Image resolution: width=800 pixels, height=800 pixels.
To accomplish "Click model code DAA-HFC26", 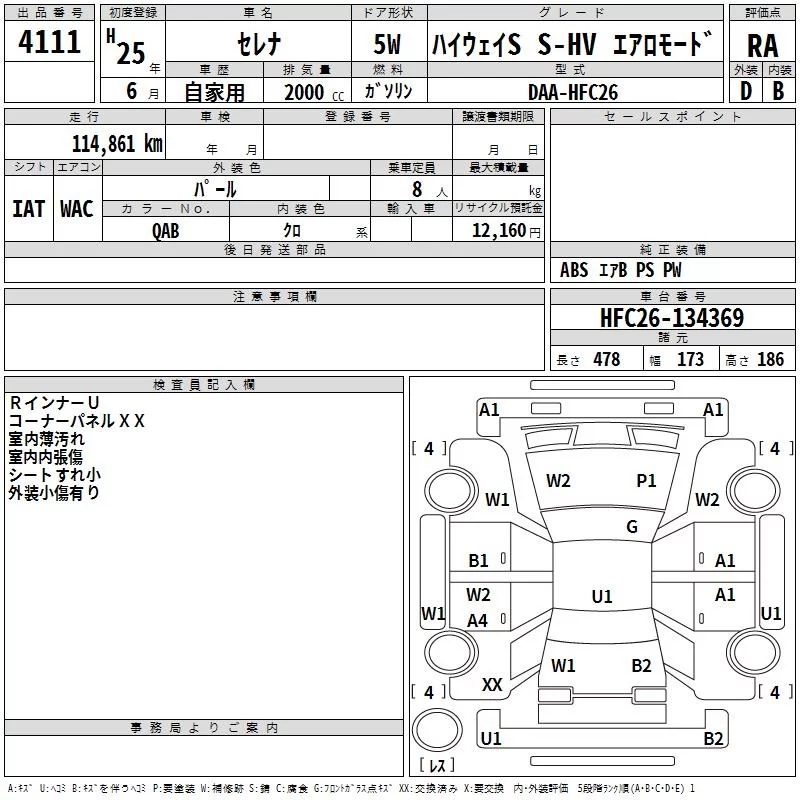I will point(573,92).
